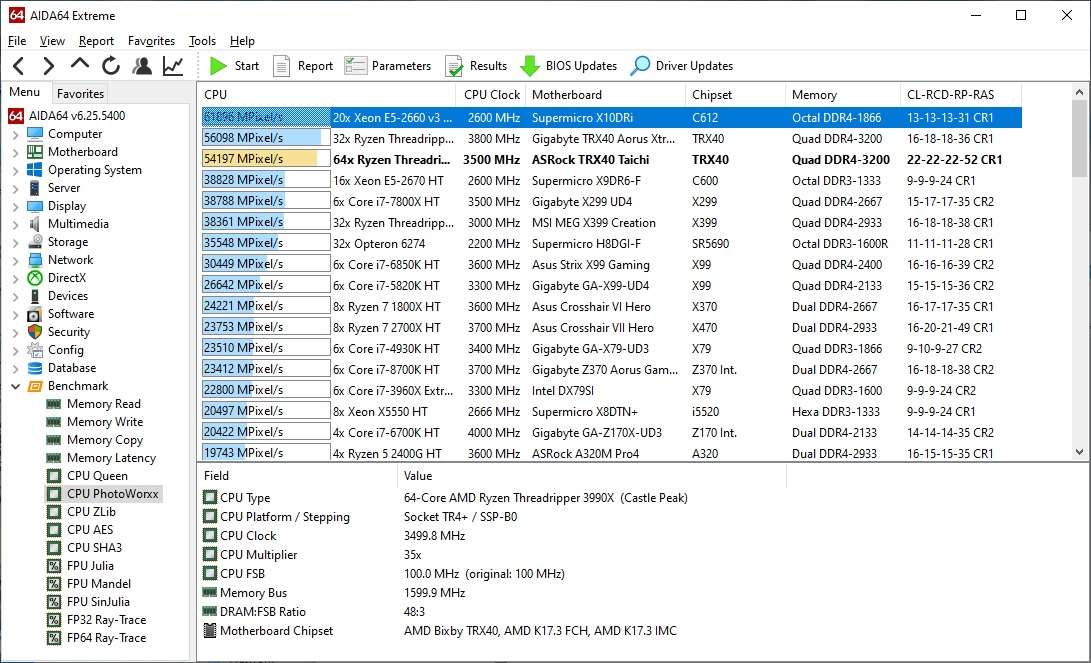Start the benchmark
Viewport: 1091px width, 663px height.
click(234, 66)
